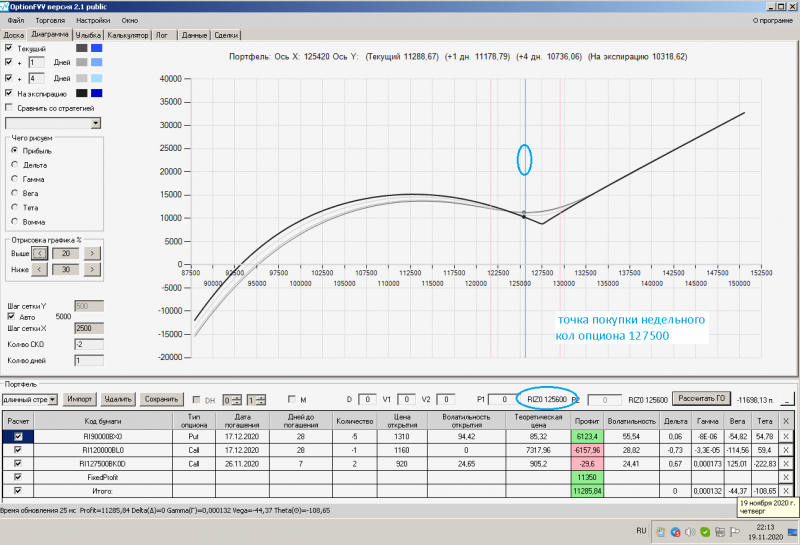800x545 pixels.
Task: Click the green shield tray icon
Action: 705,532
